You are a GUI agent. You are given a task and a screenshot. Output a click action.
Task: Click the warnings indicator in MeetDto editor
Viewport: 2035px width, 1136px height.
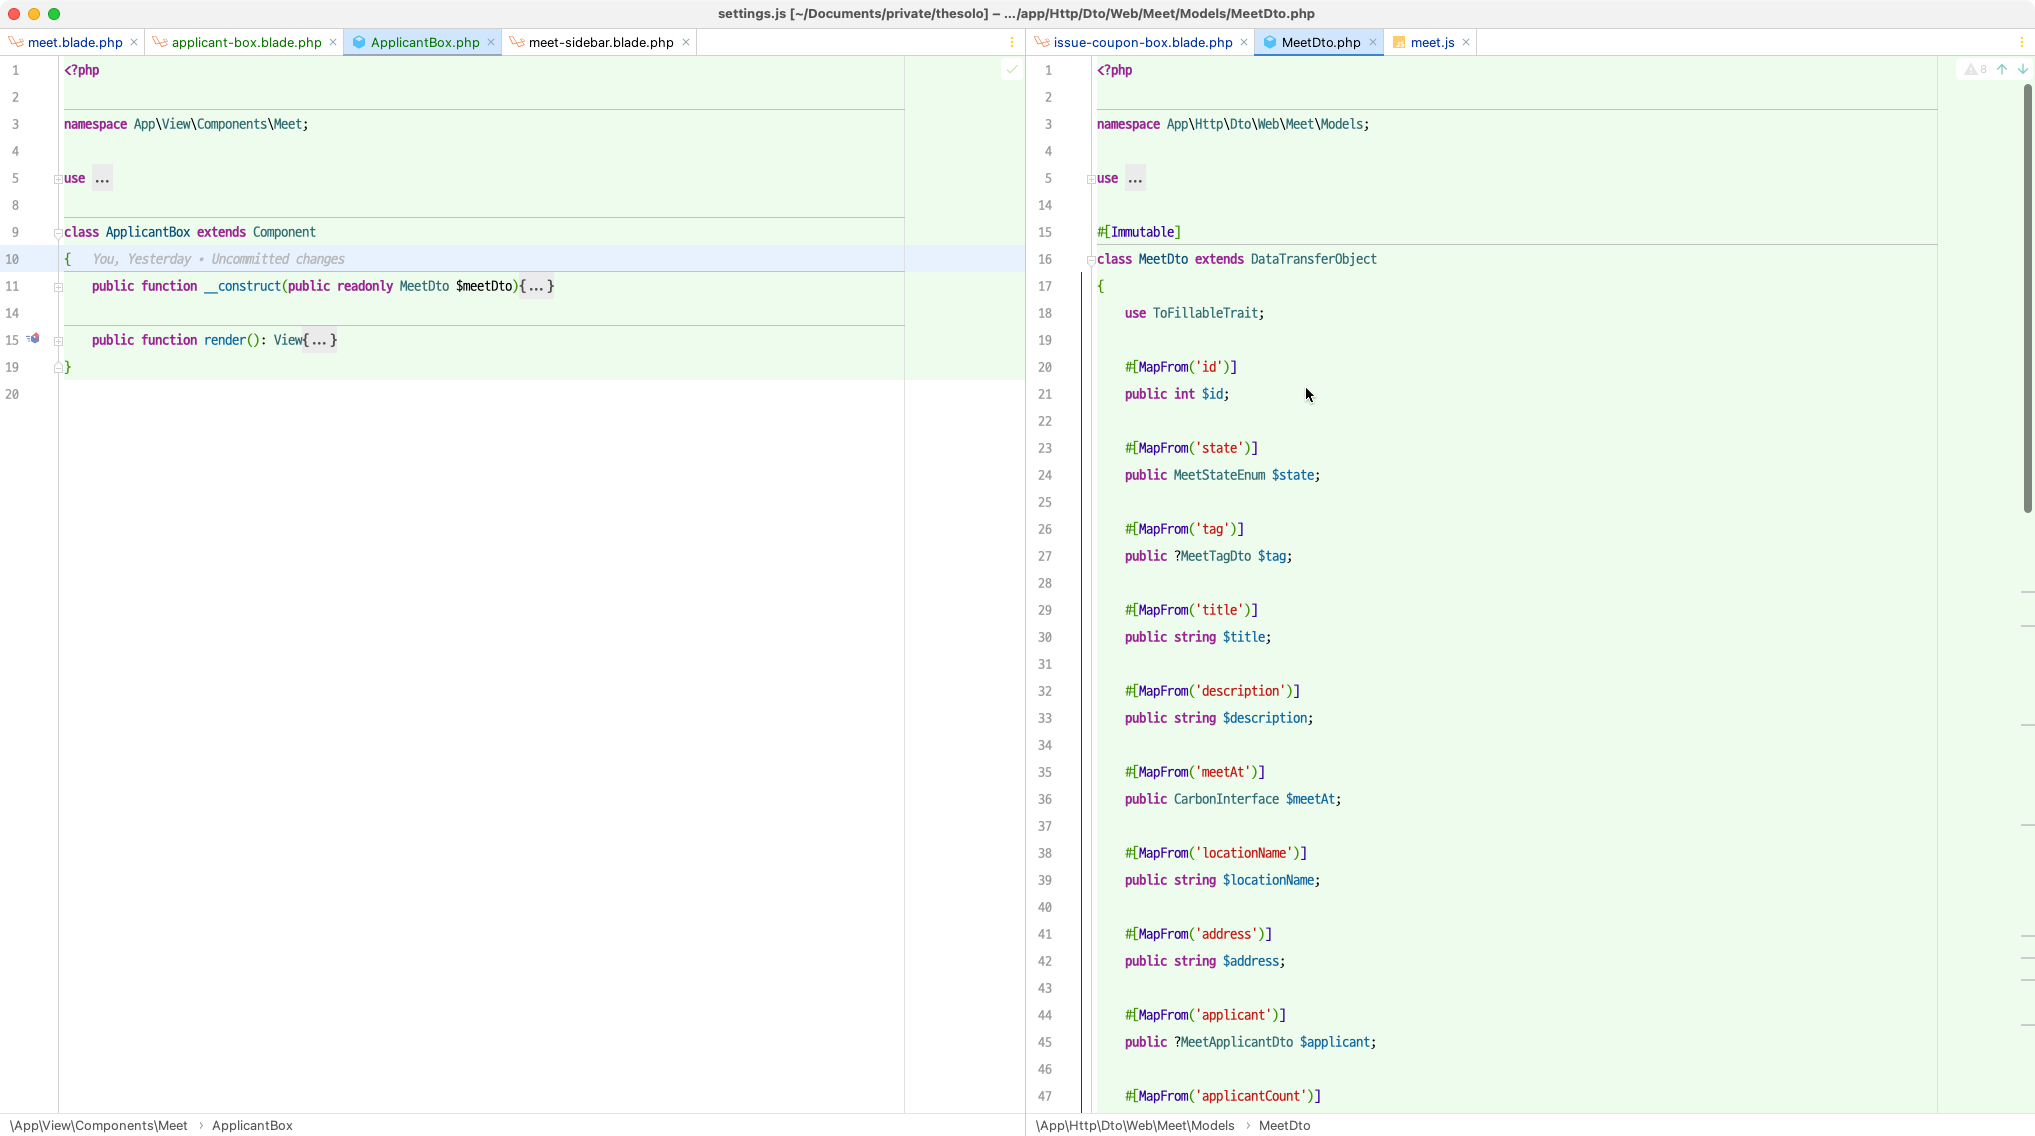point(1975,70)
